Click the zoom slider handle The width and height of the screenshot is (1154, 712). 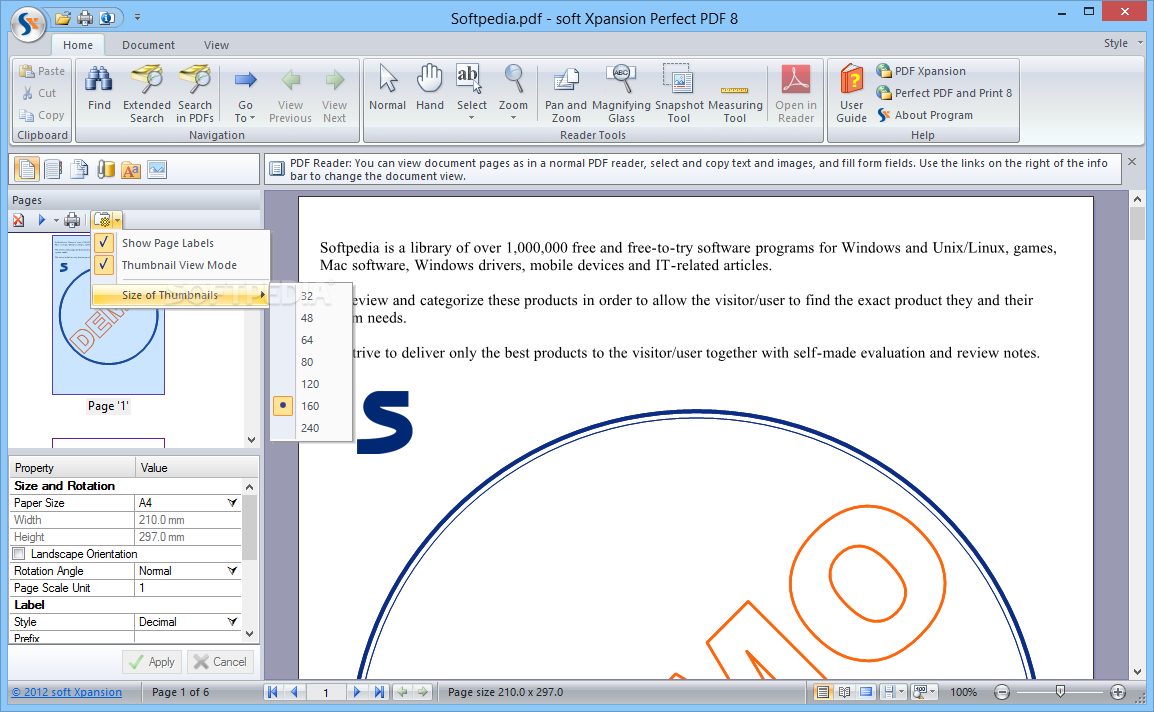[1060, 691]
